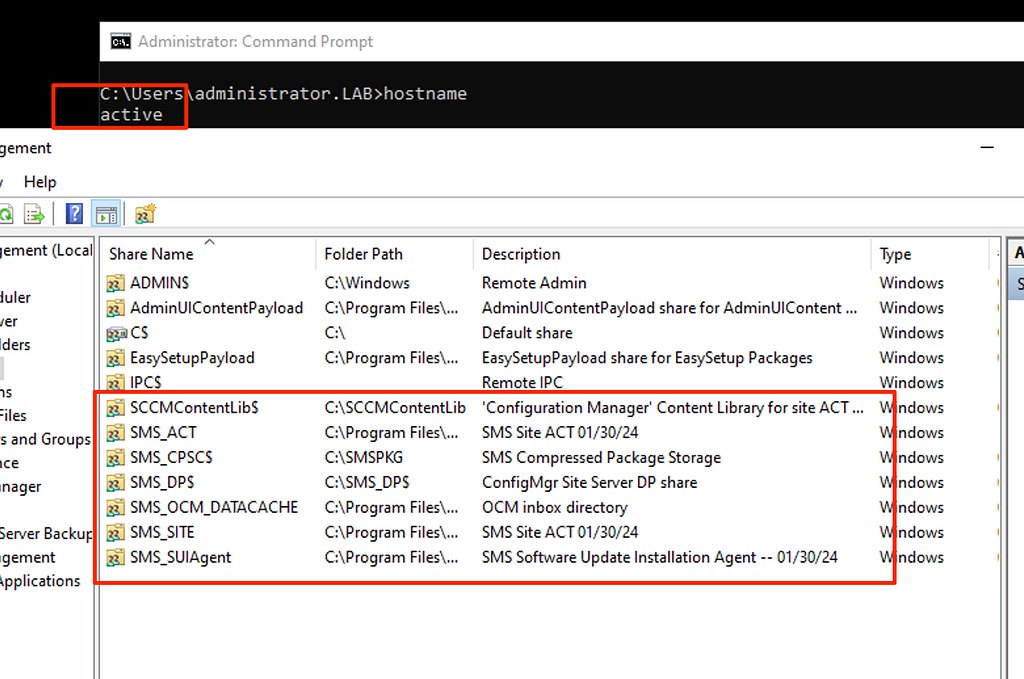Click ConfigMgr Site Server DP share description
Screen dimensions: 1024x679
[589, 482]
